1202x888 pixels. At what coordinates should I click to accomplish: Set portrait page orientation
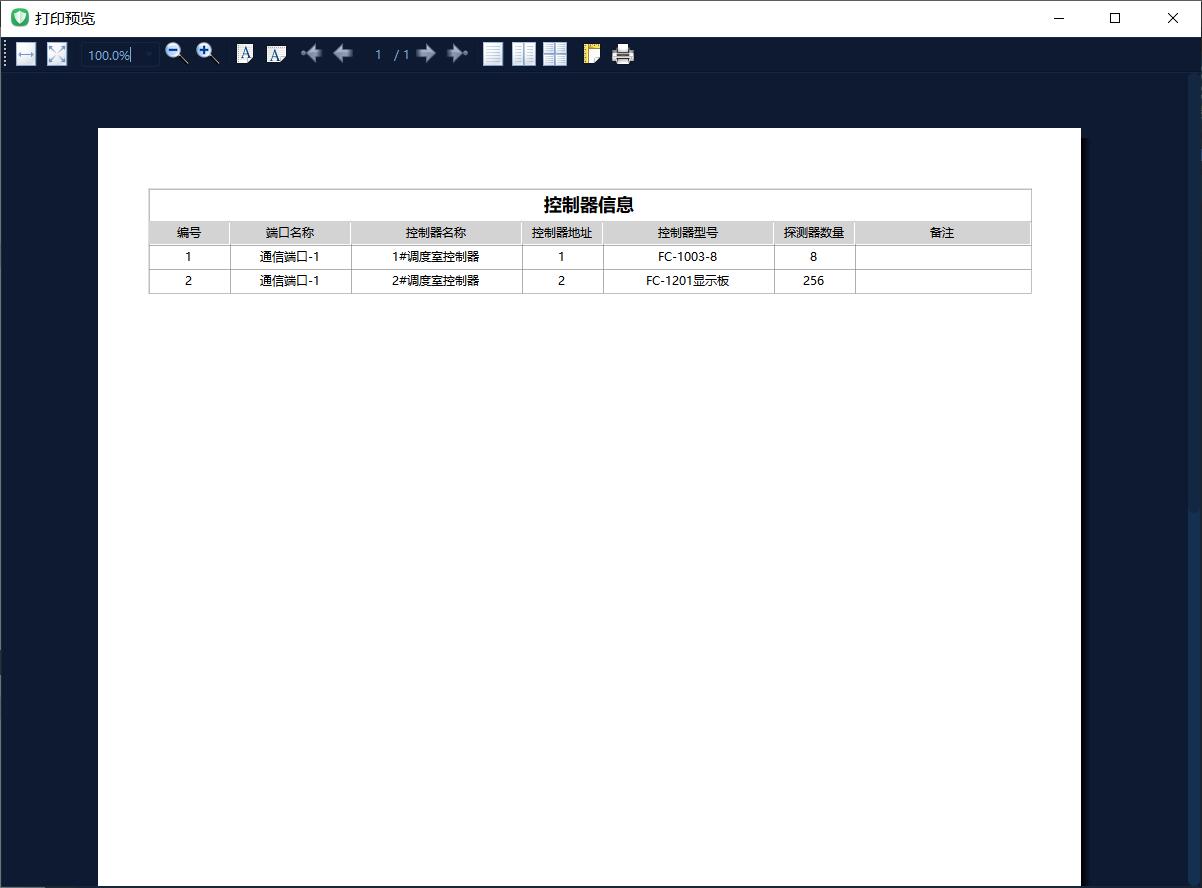click(245, 54)
